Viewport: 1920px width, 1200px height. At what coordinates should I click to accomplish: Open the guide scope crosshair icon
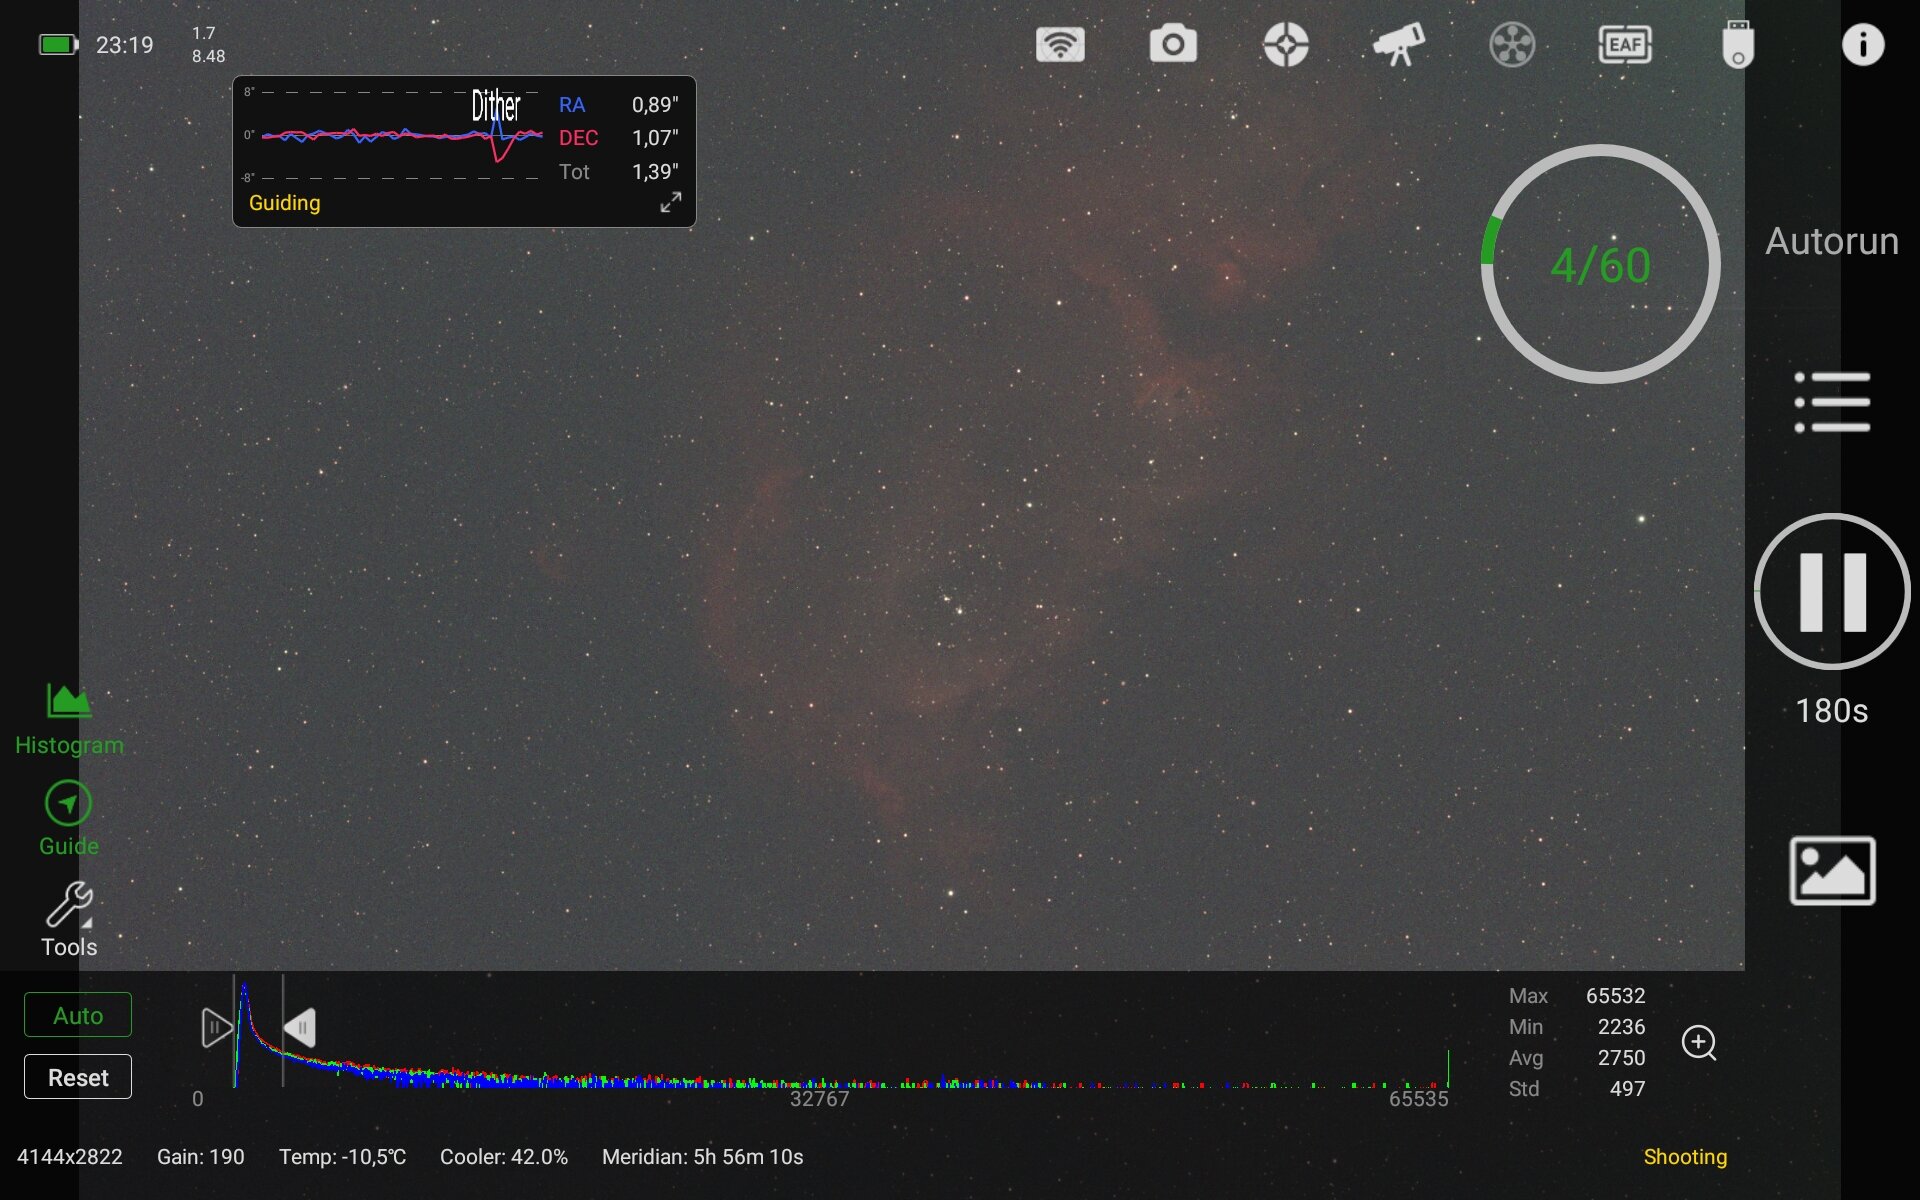click(x=1286, y=45)
